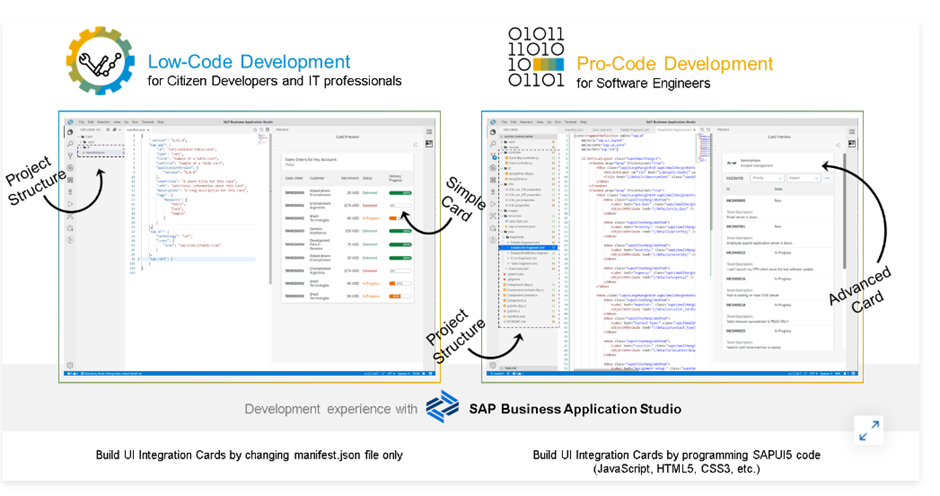Open the Search icon in the right screenshot's activity bar
The height and width of the screenshot is (496, 940).
(492, 144)
